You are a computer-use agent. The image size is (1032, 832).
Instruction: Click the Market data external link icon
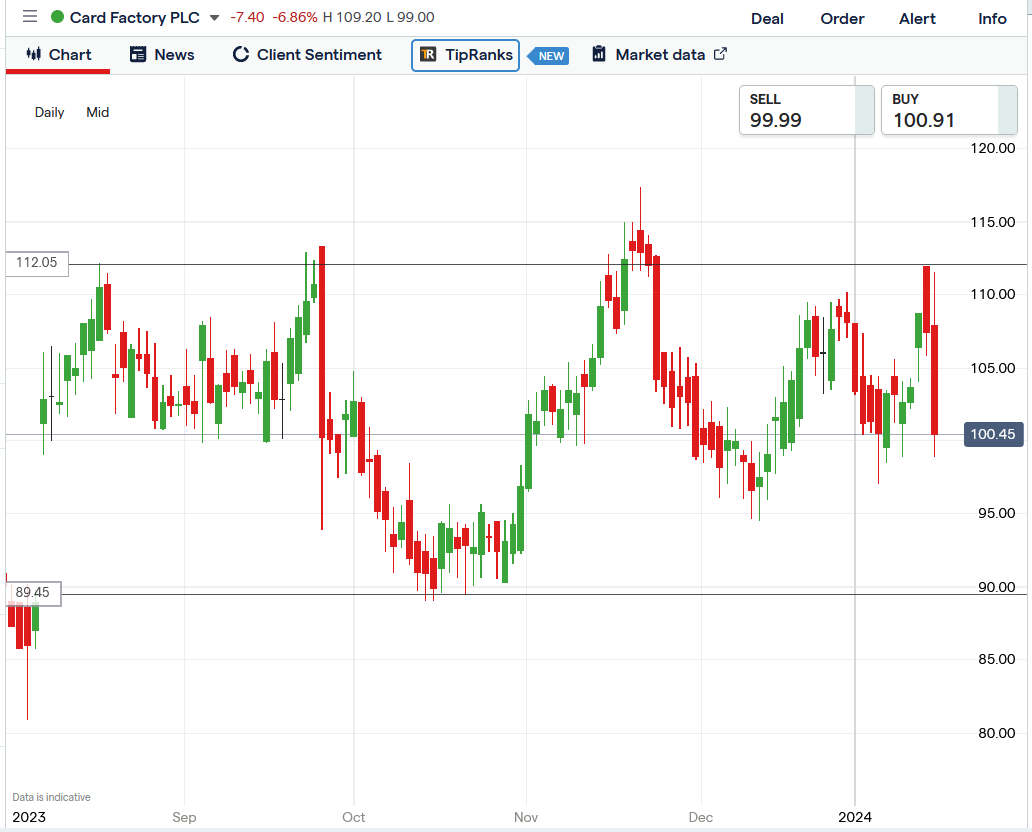pos(720,54)
